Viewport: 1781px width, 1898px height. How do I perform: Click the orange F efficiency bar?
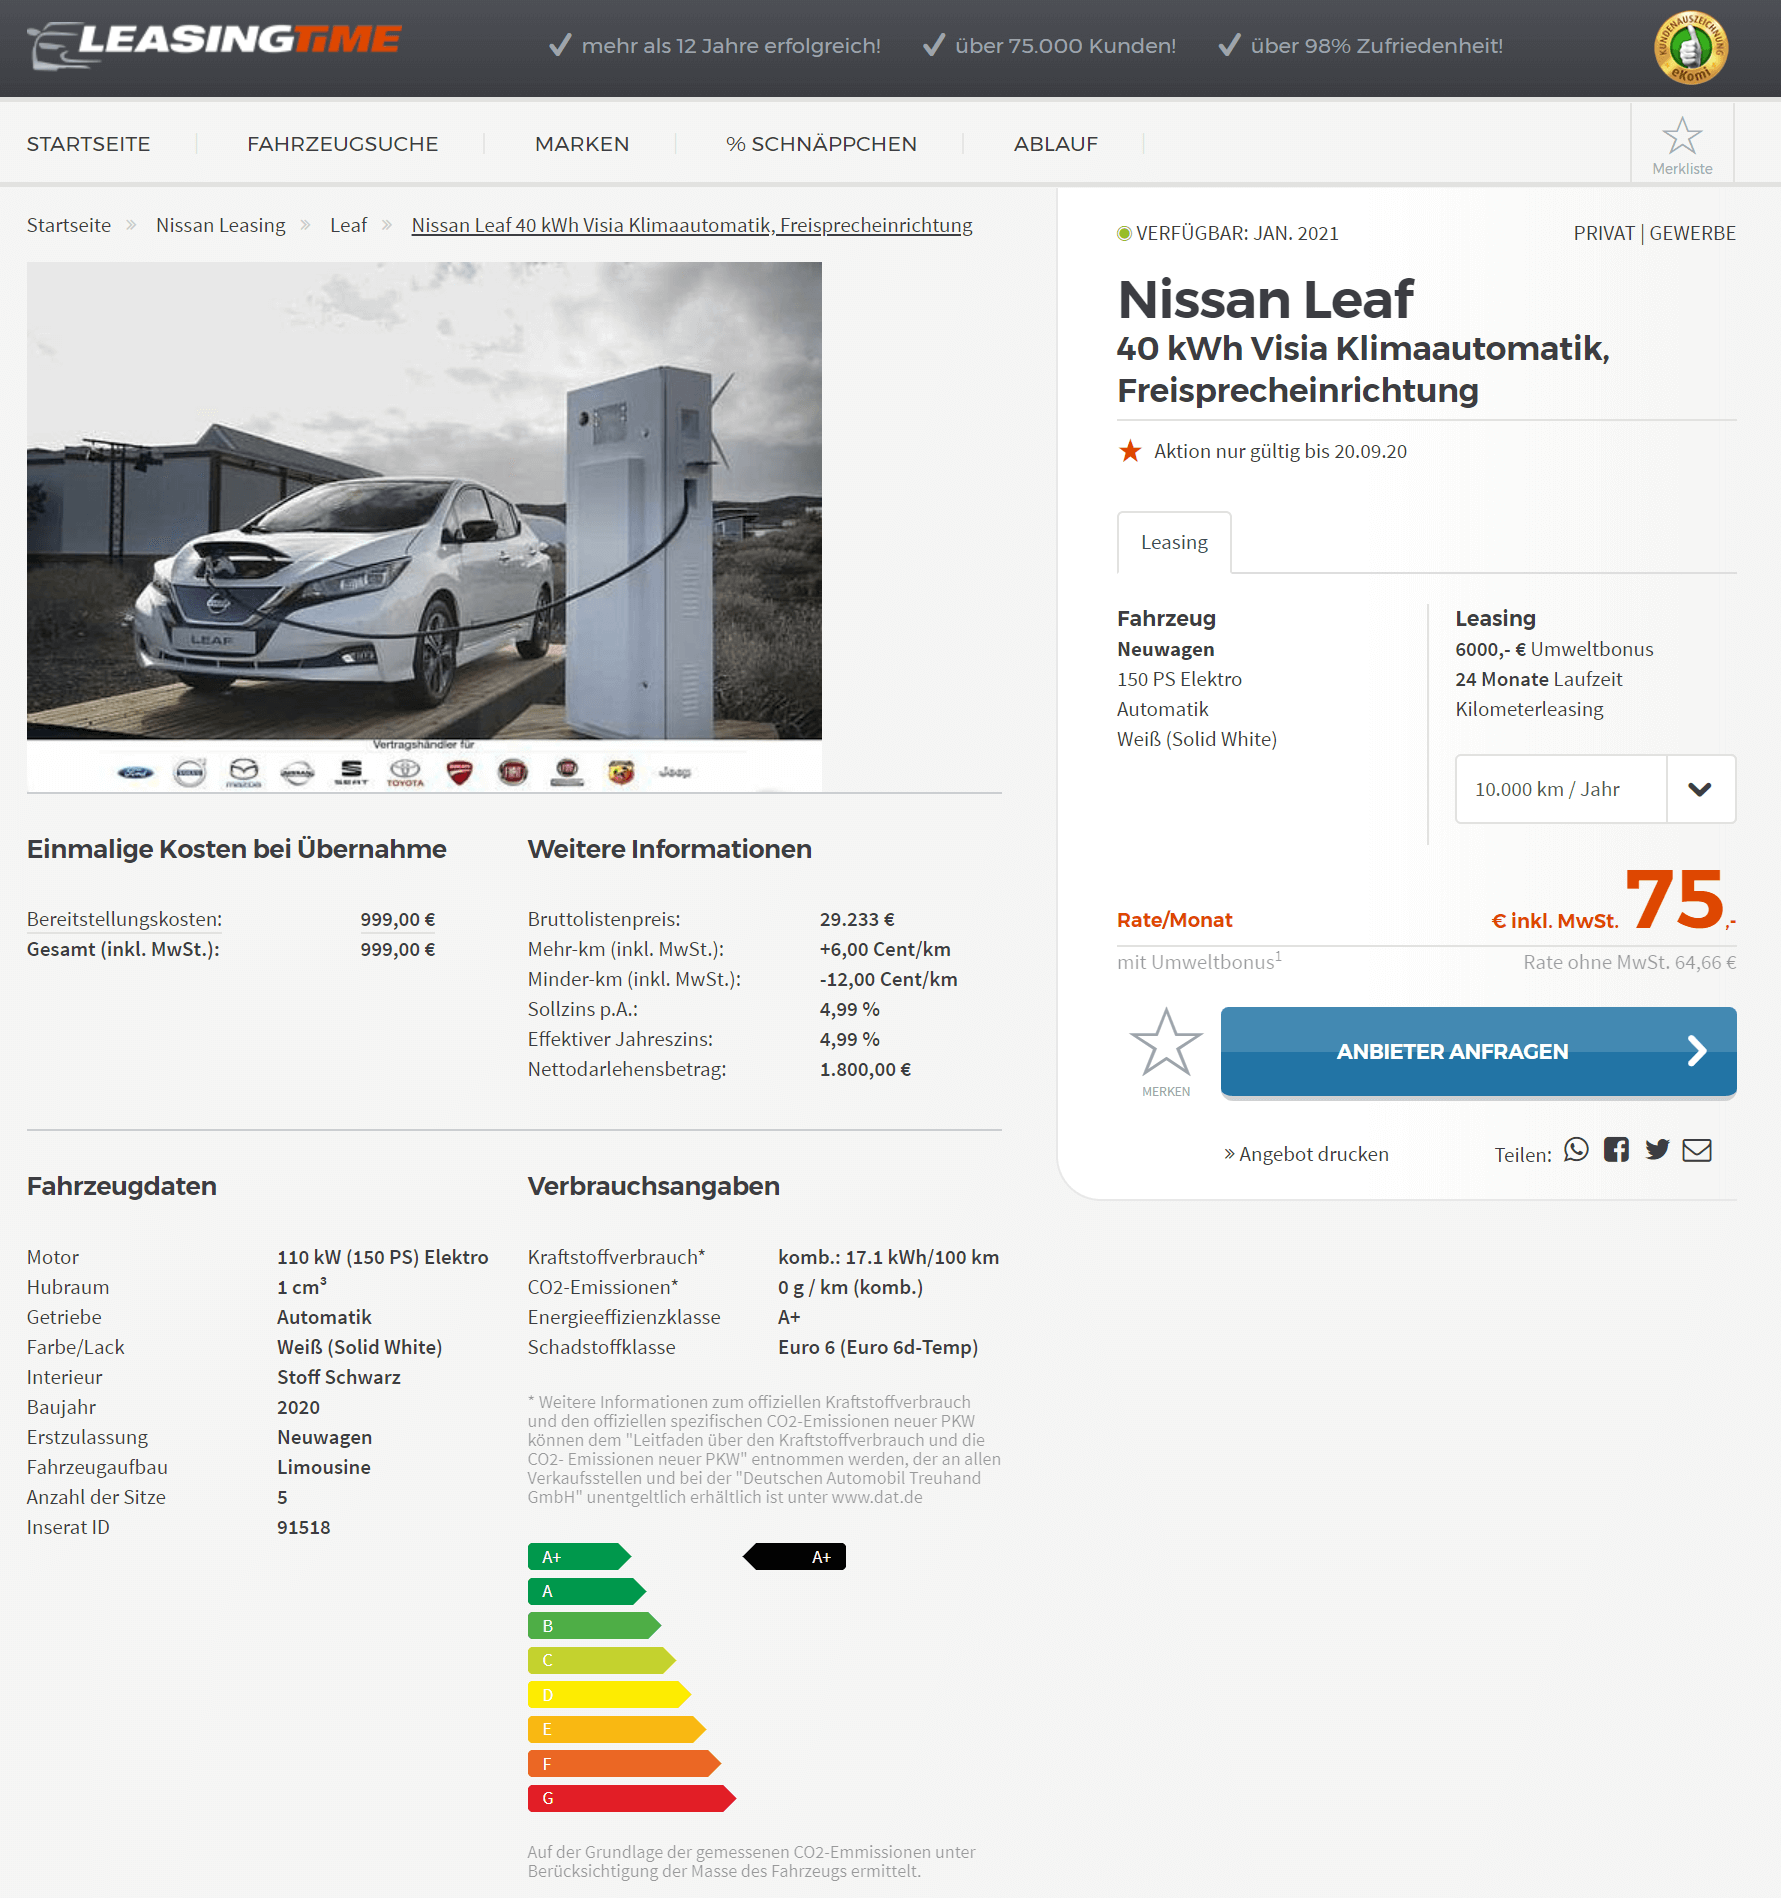pos(624,1764)
